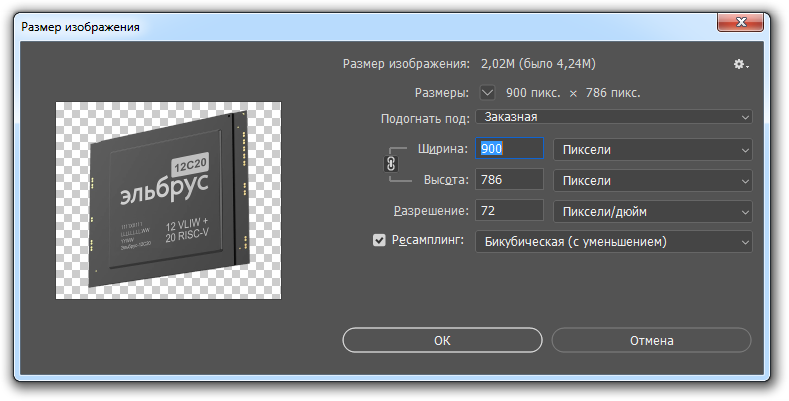The height and width of the screenshot is (401, 789).
Task: Click the 900 пикс. × 786 пикс. dimensions text
Action: 573,93
